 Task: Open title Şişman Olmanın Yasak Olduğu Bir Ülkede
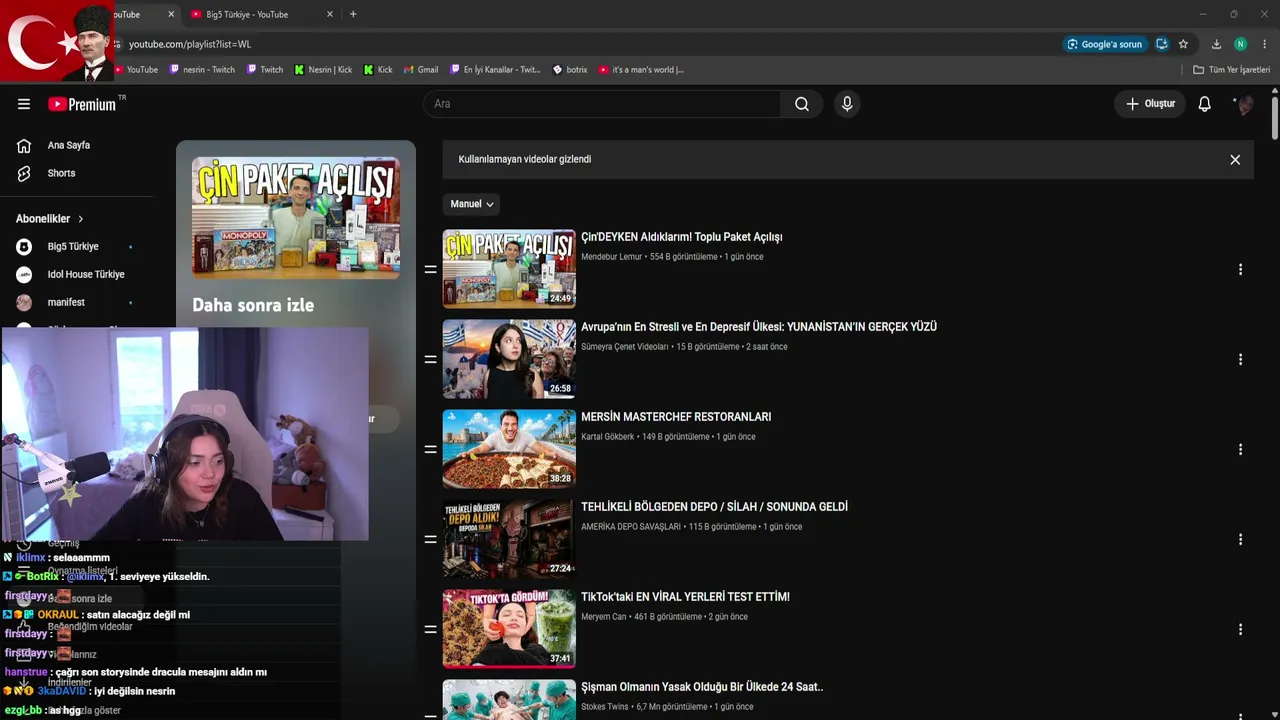coord(702,687)
